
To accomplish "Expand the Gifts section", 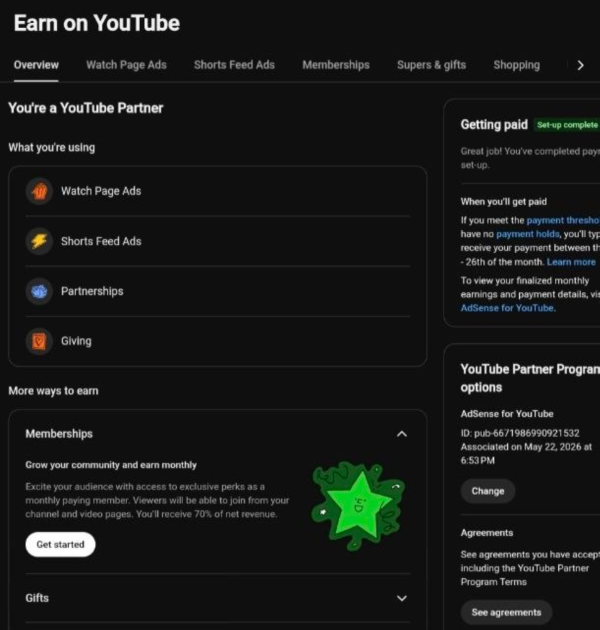I will tap(401, 598).
